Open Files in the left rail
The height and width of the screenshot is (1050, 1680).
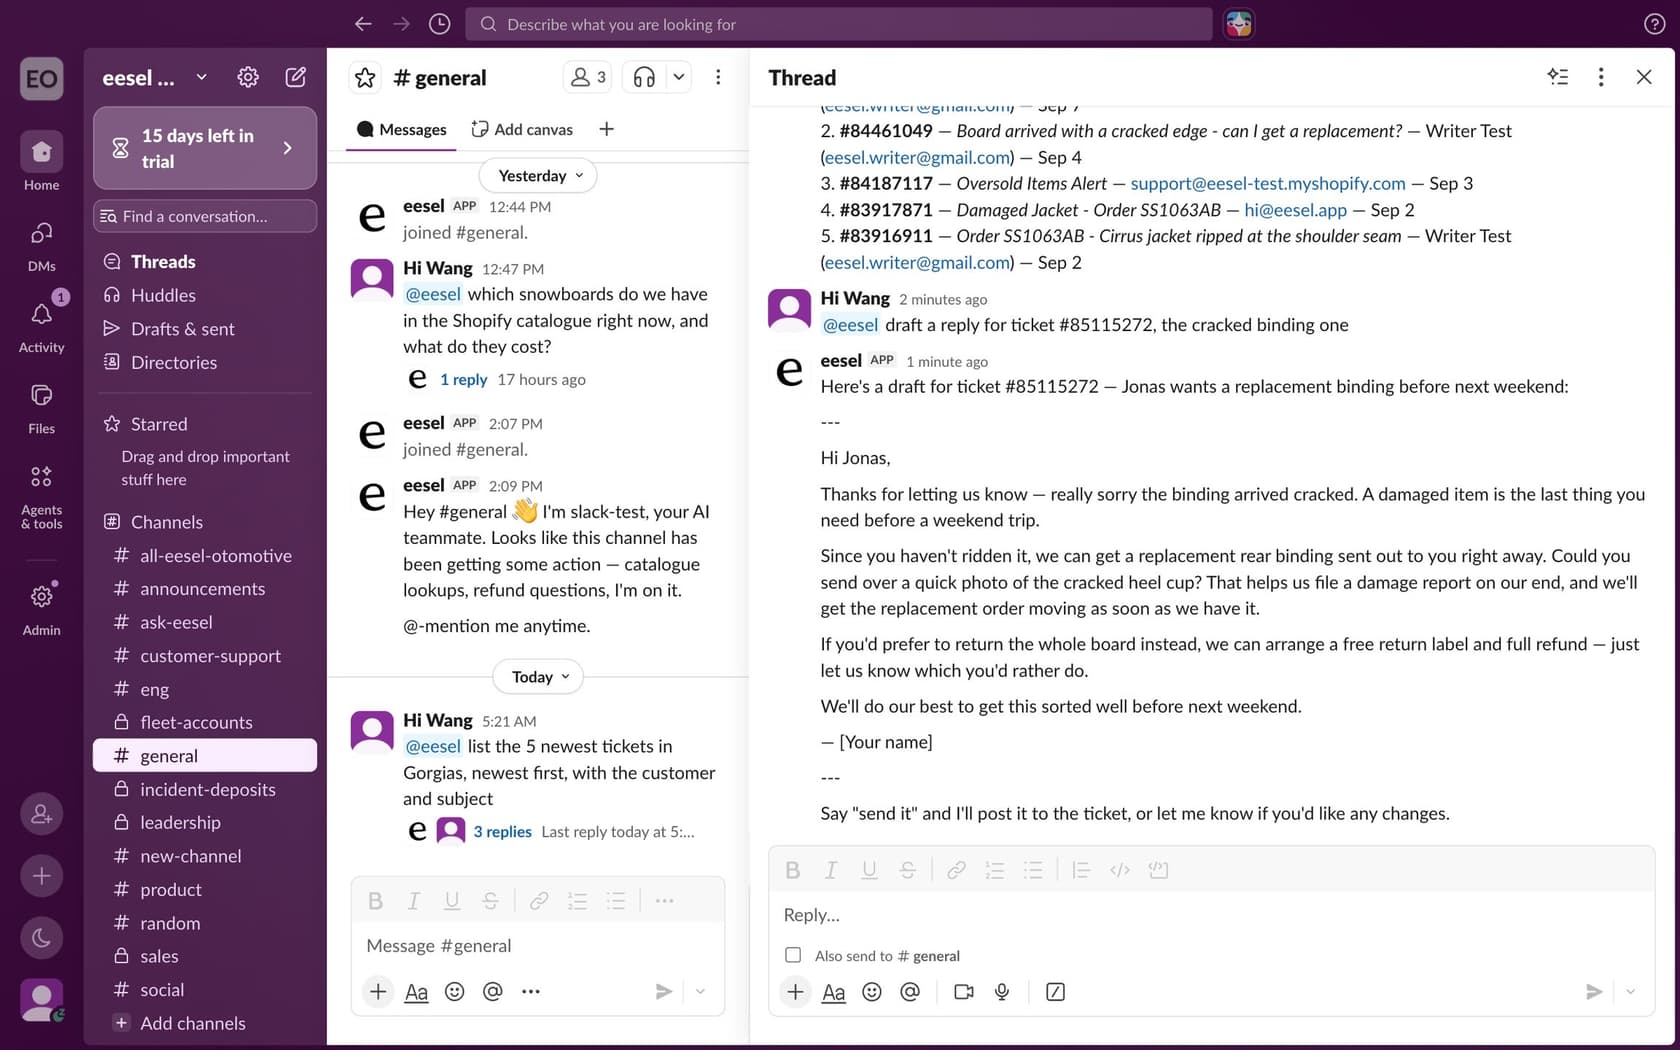[41, 409]
